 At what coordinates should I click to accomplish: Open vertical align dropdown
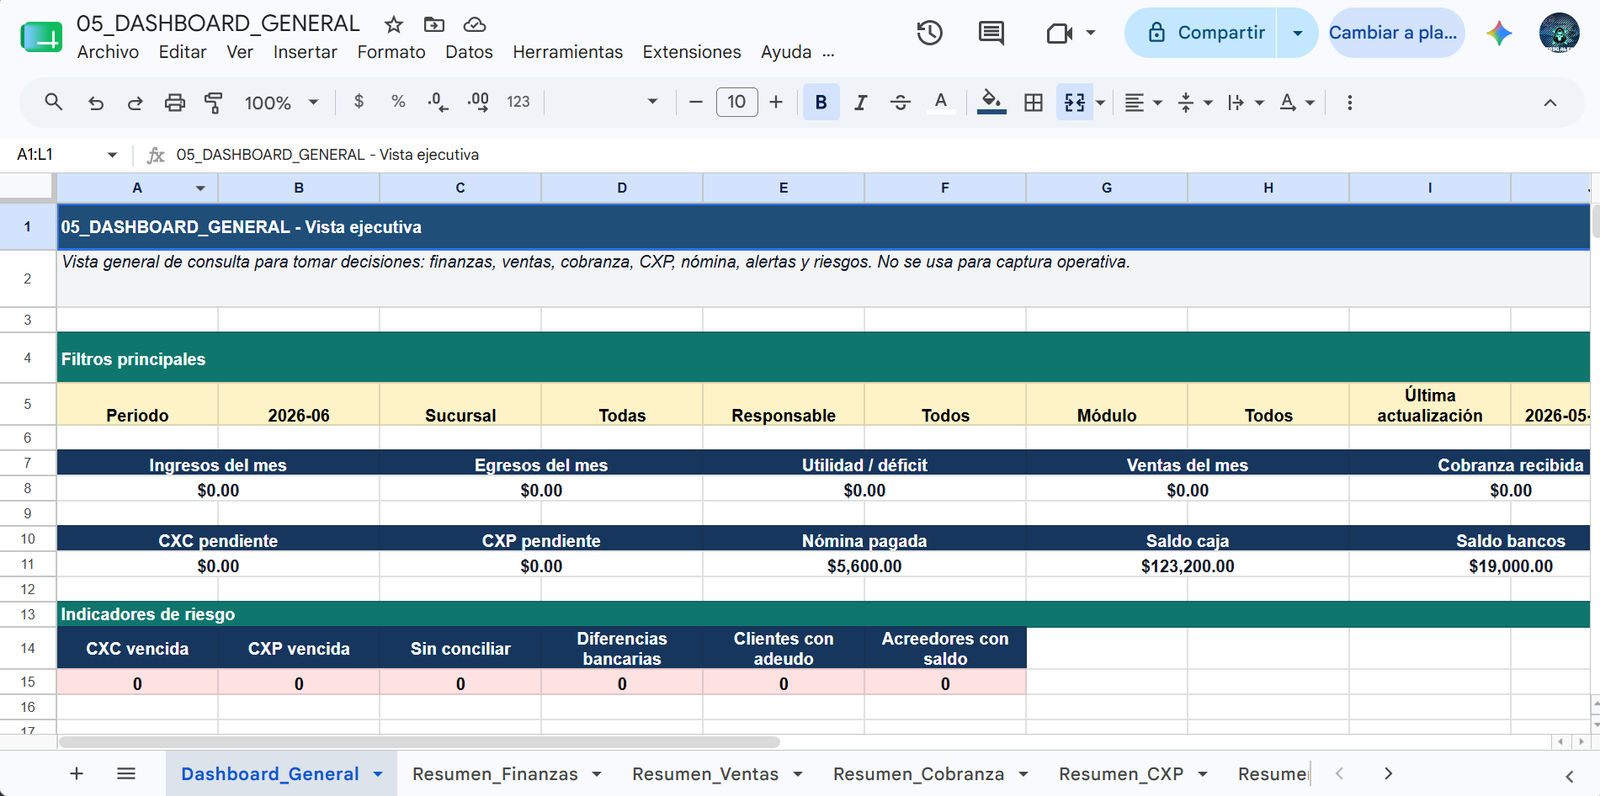(x=1195, y=102)
